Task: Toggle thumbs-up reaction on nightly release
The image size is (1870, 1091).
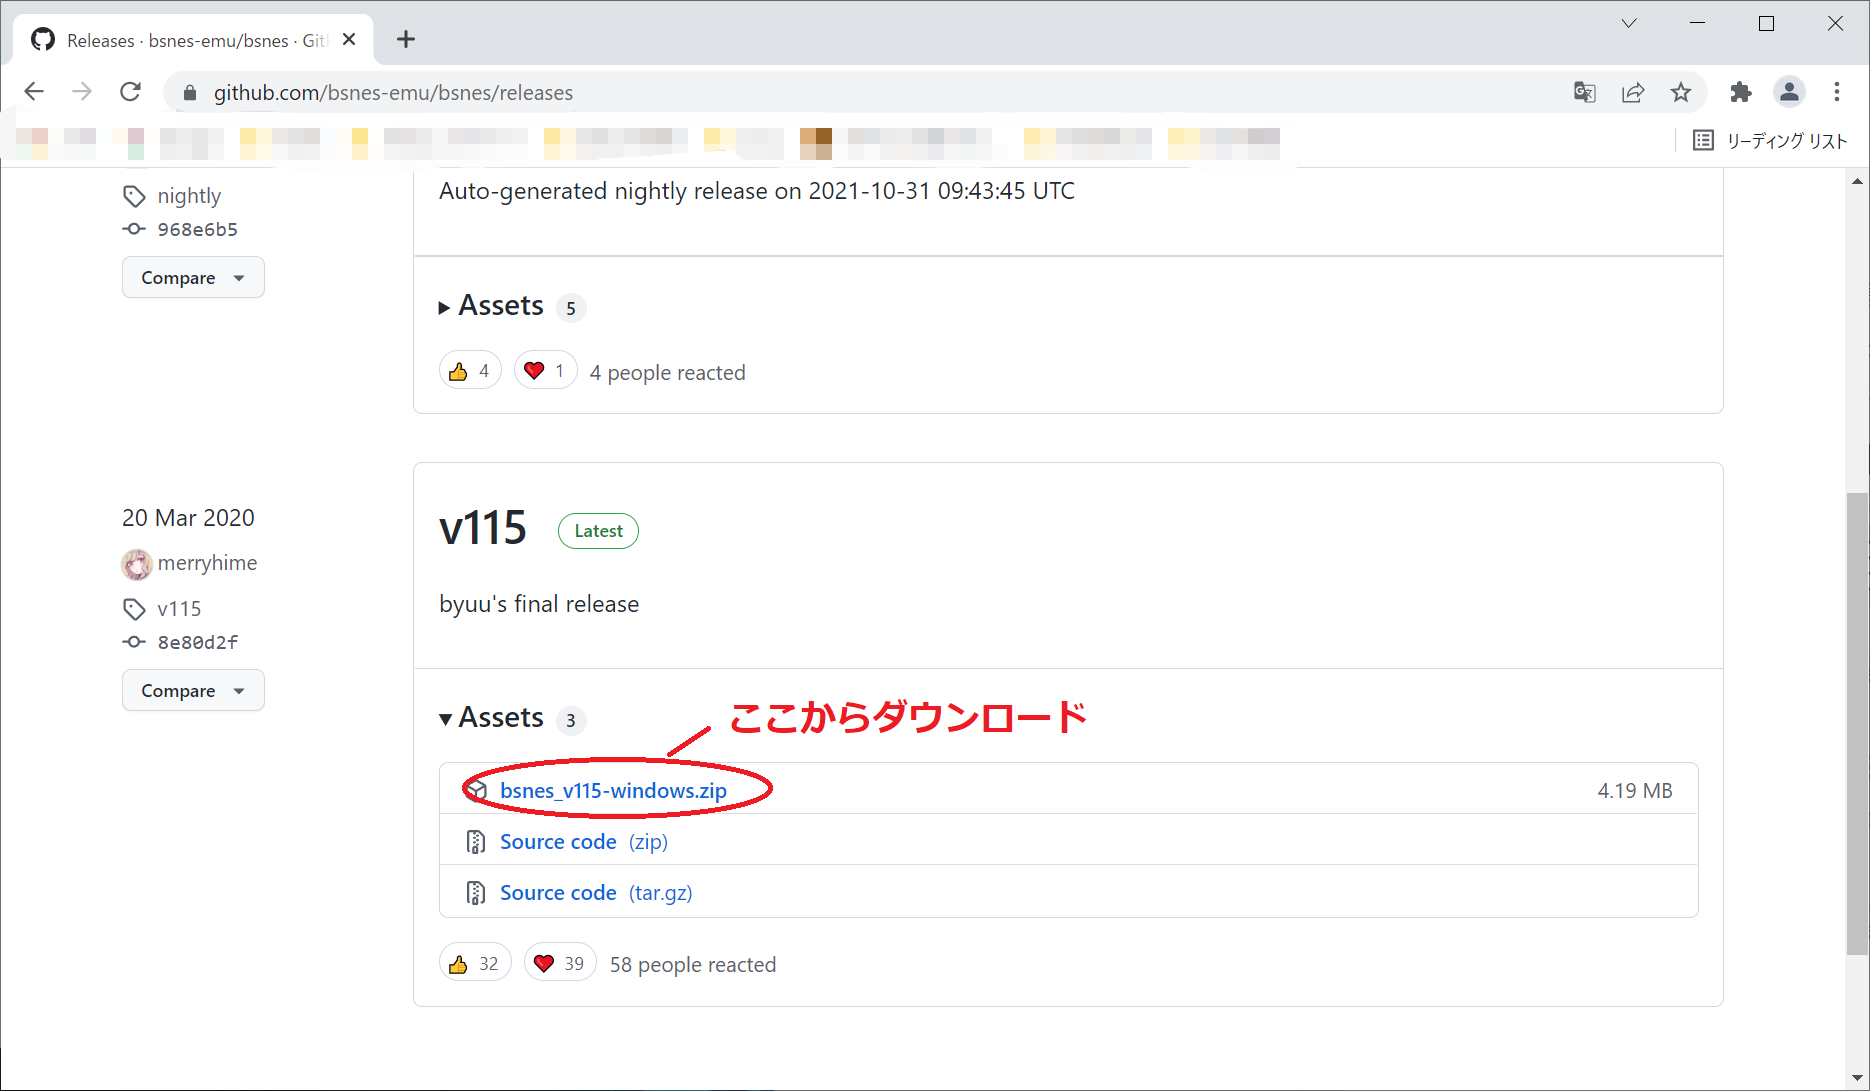Action: coord(470,372)
